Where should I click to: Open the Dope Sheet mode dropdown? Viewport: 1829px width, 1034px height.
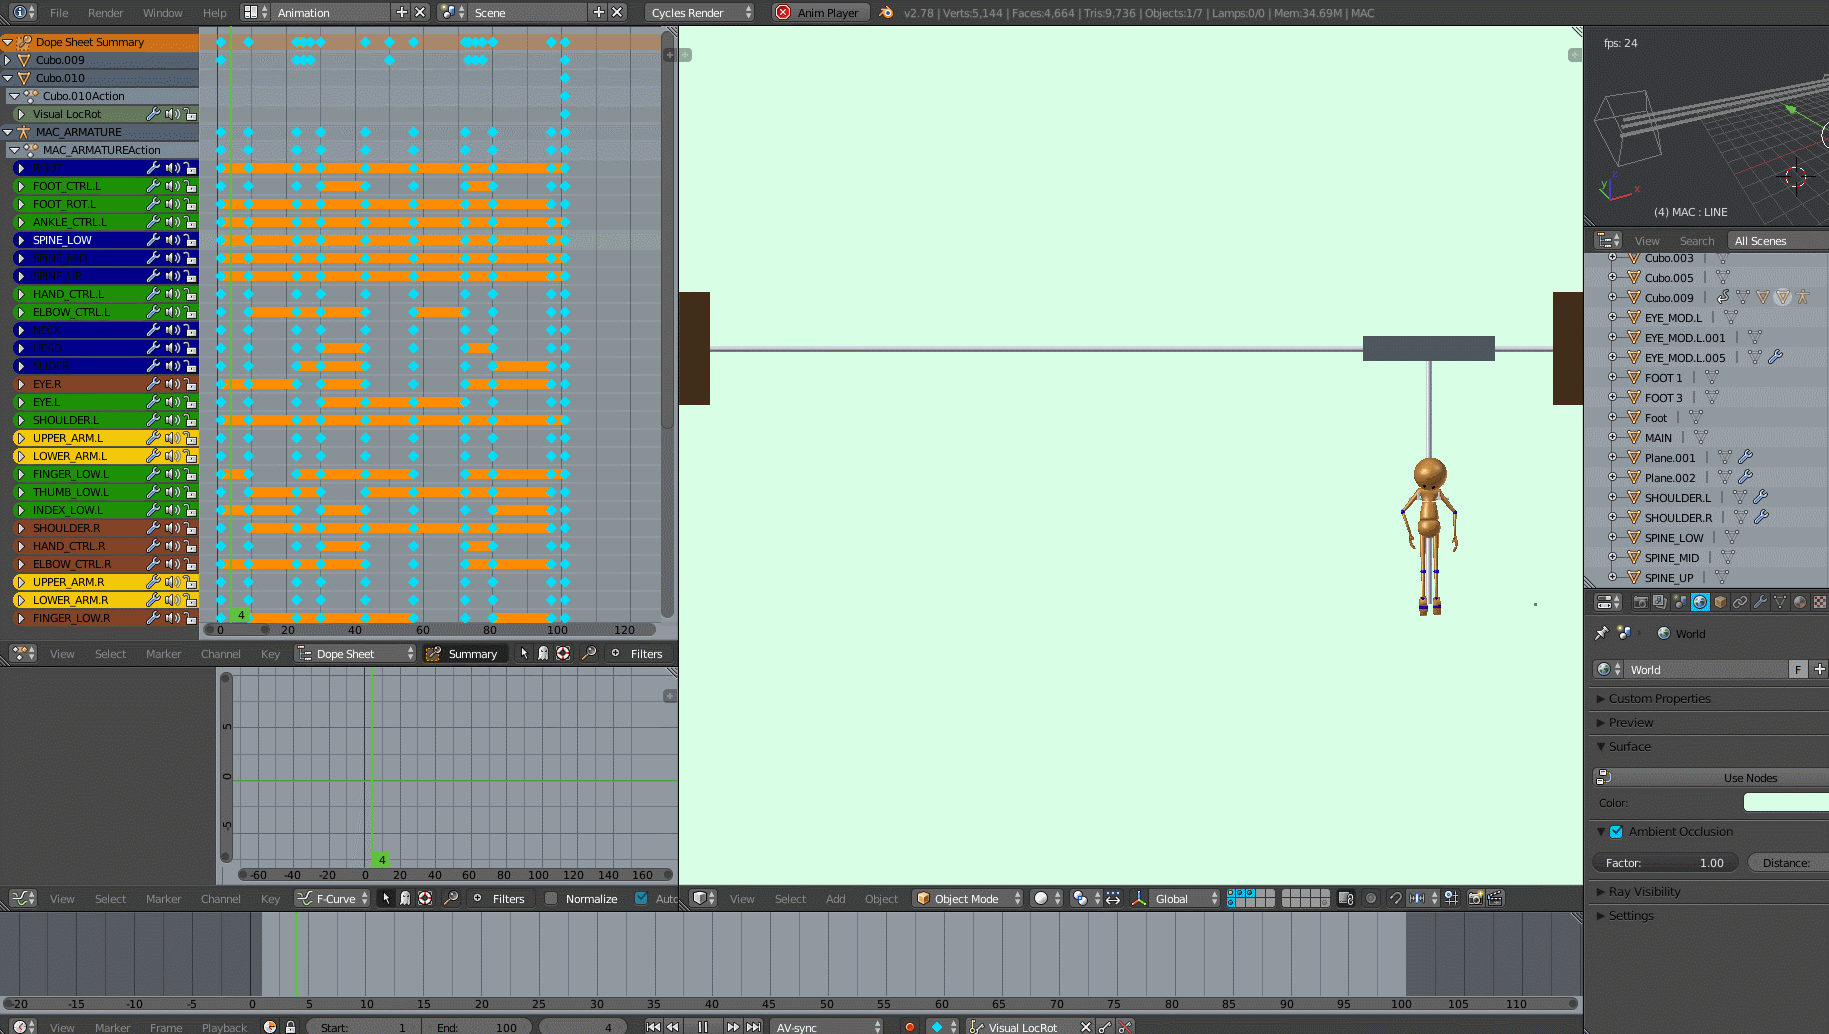click(355, 654)
